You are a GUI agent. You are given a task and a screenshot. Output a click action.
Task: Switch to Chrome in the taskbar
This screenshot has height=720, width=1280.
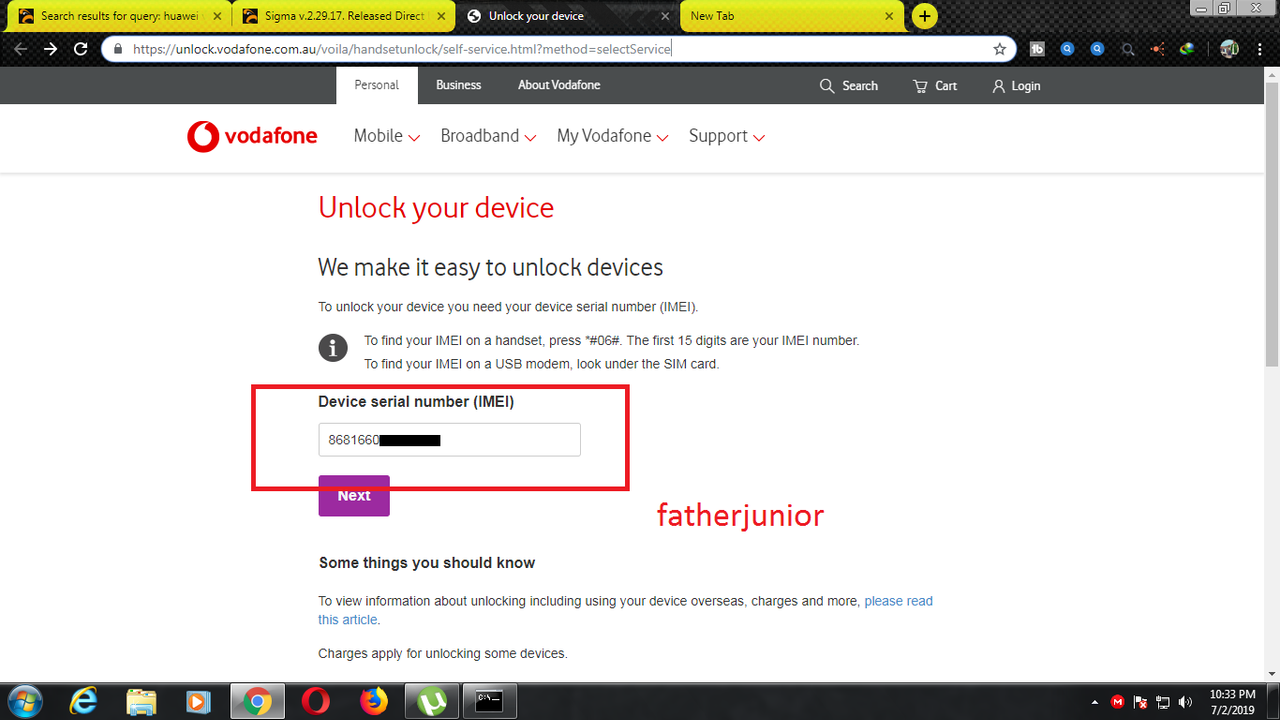[x=257, y=702]
